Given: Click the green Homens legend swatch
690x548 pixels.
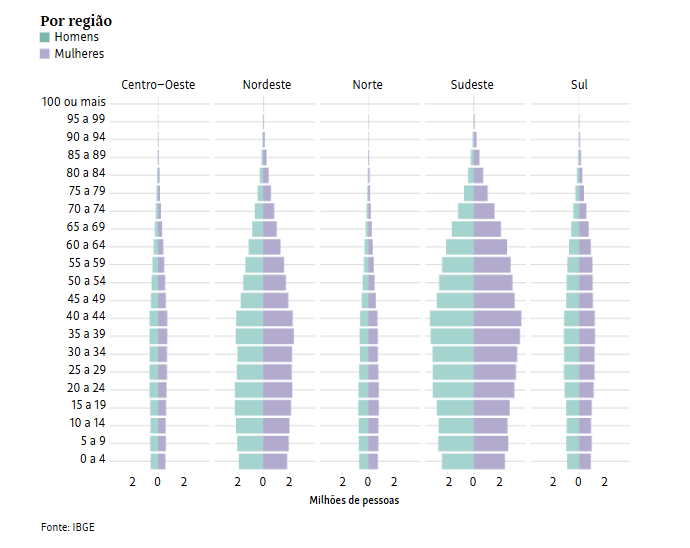Looking at the screenshot, I should tap(45, 38).
